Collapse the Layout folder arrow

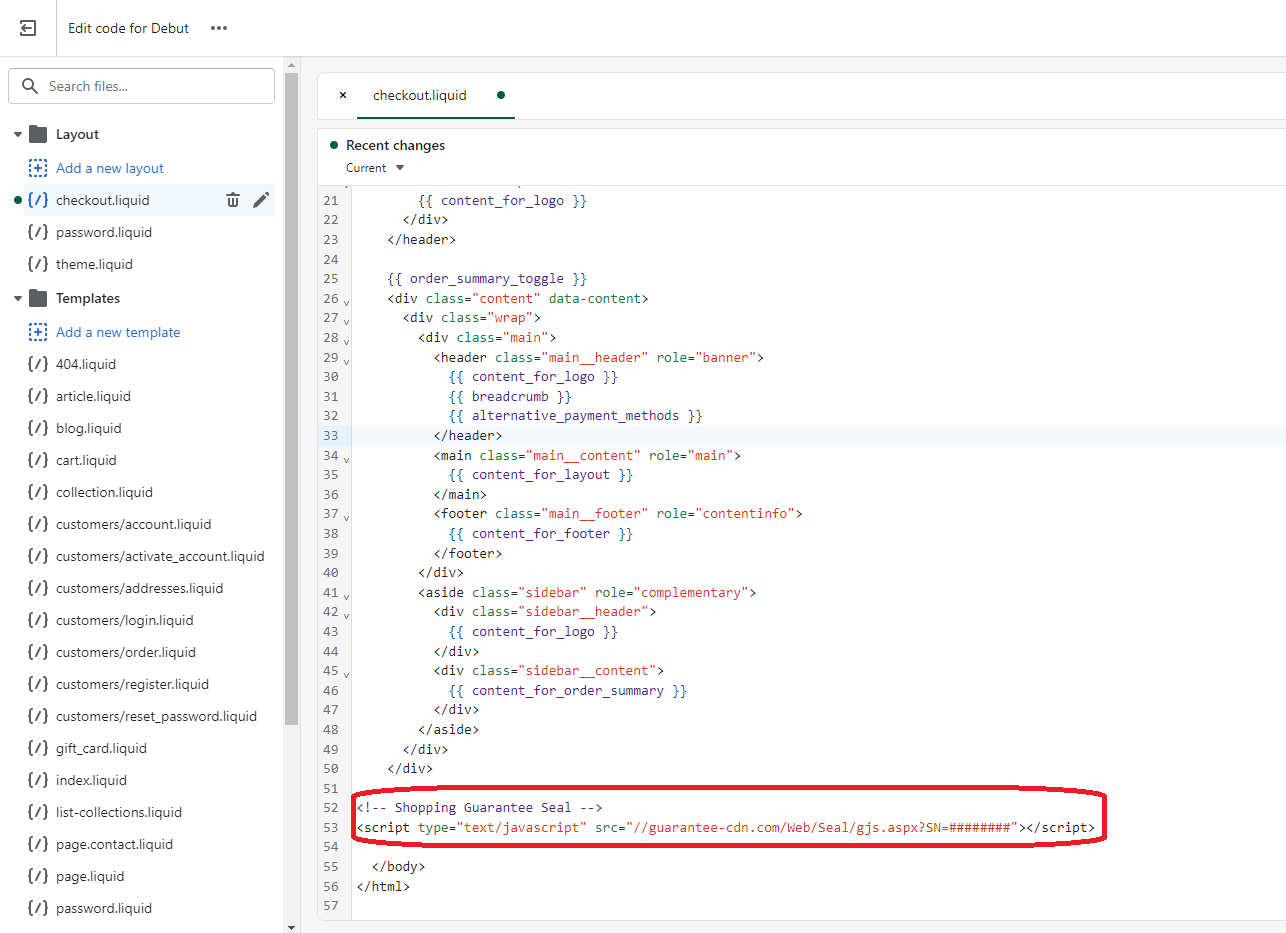18,134
